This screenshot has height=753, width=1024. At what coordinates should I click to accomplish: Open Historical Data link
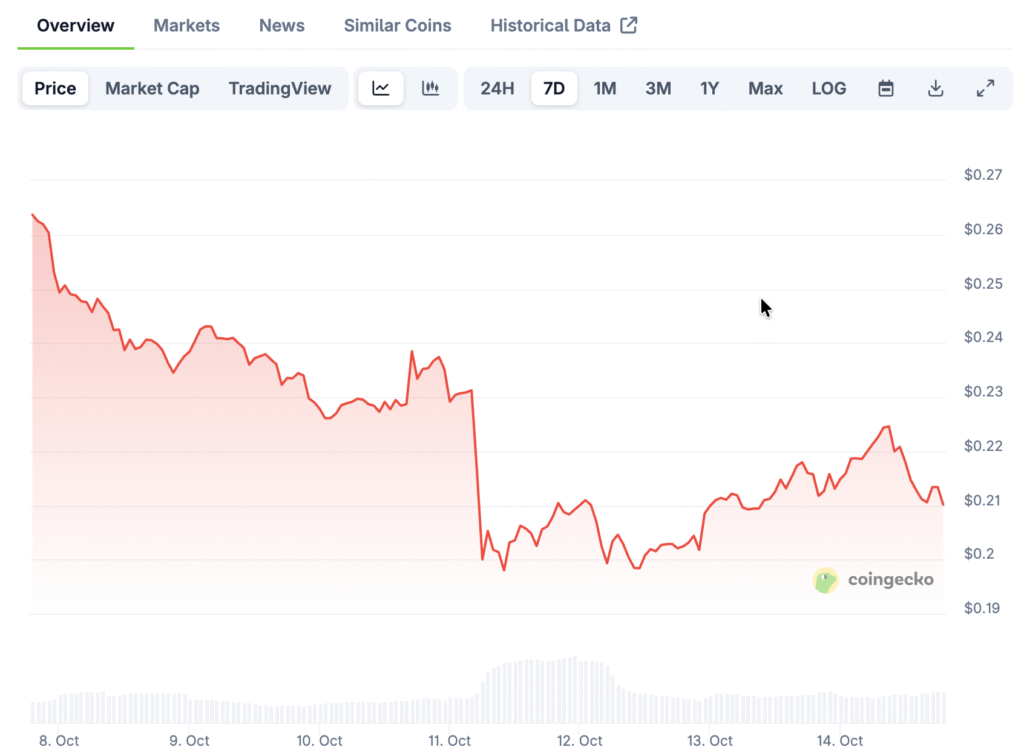coord(550,25)
